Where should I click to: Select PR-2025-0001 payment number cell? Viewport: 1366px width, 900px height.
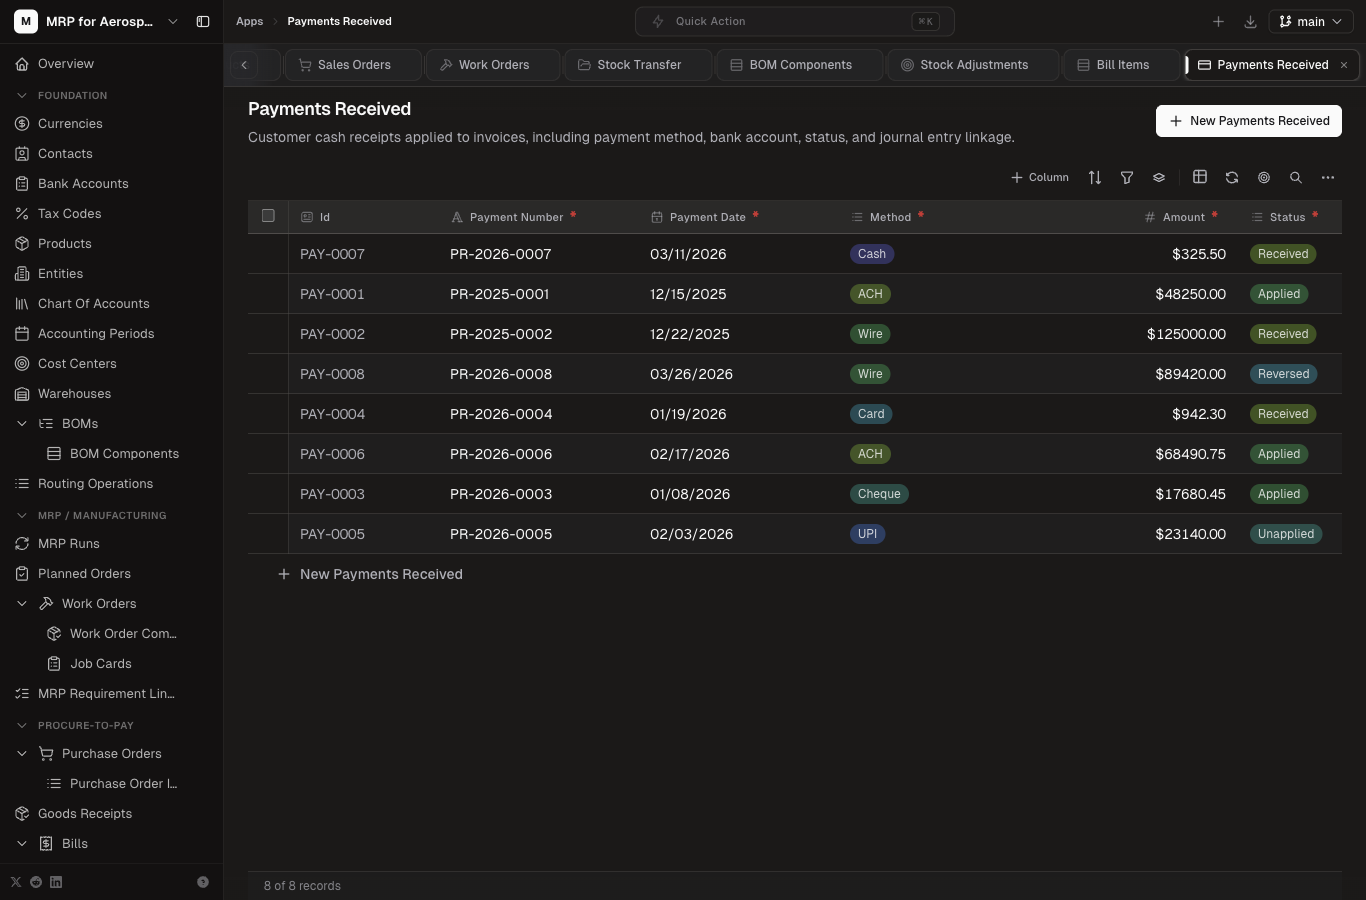point(540,294)
